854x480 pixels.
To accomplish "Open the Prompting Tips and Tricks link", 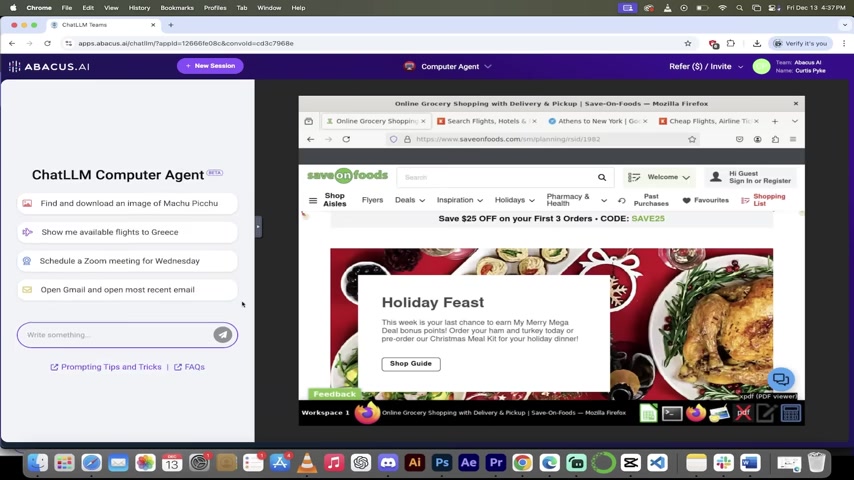I will click(106, 367).
